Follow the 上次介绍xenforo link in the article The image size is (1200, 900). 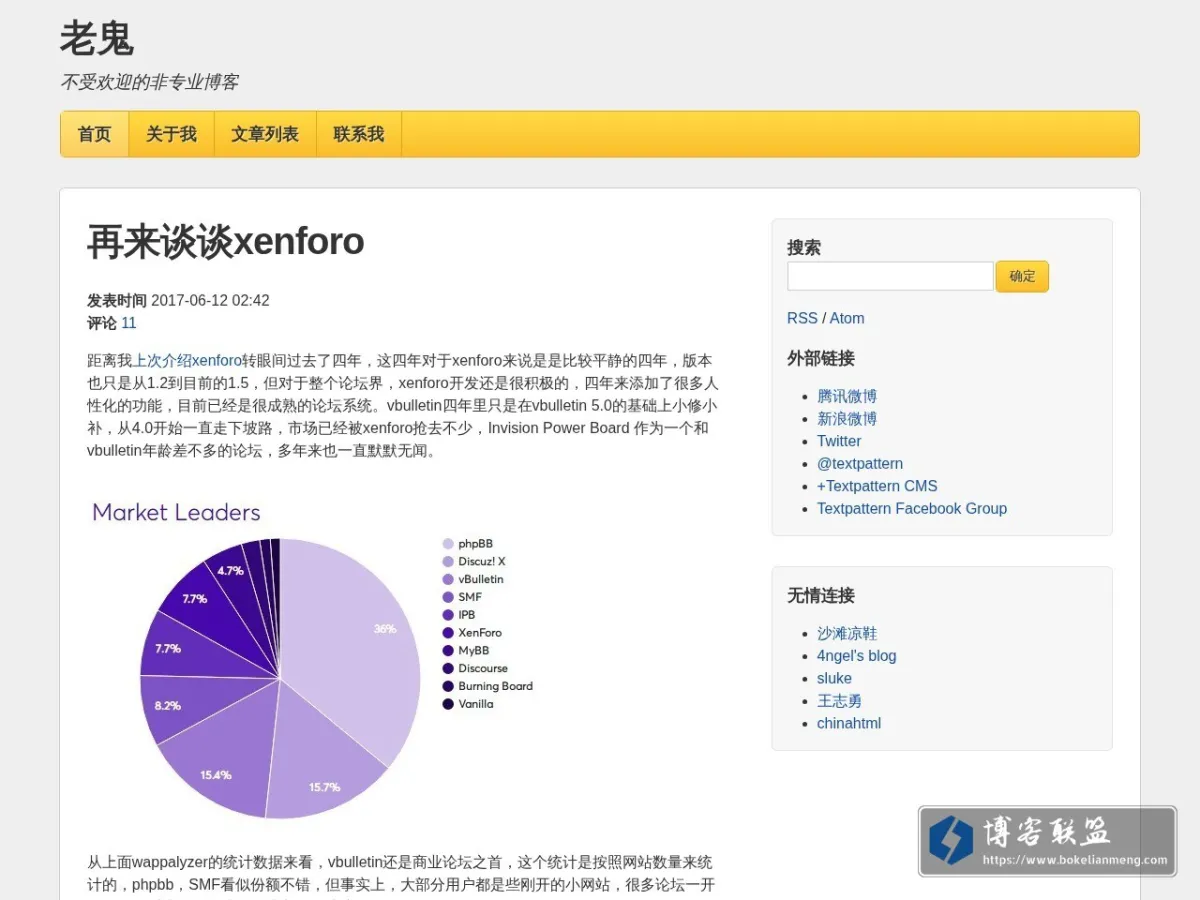[187, 361]
